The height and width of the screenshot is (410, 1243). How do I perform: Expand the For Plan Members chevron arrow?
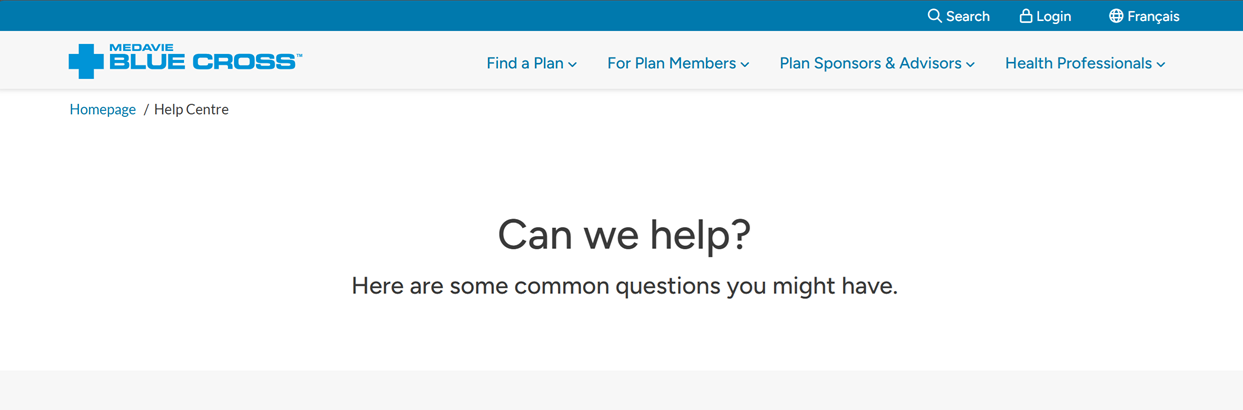tap(745, 65)
